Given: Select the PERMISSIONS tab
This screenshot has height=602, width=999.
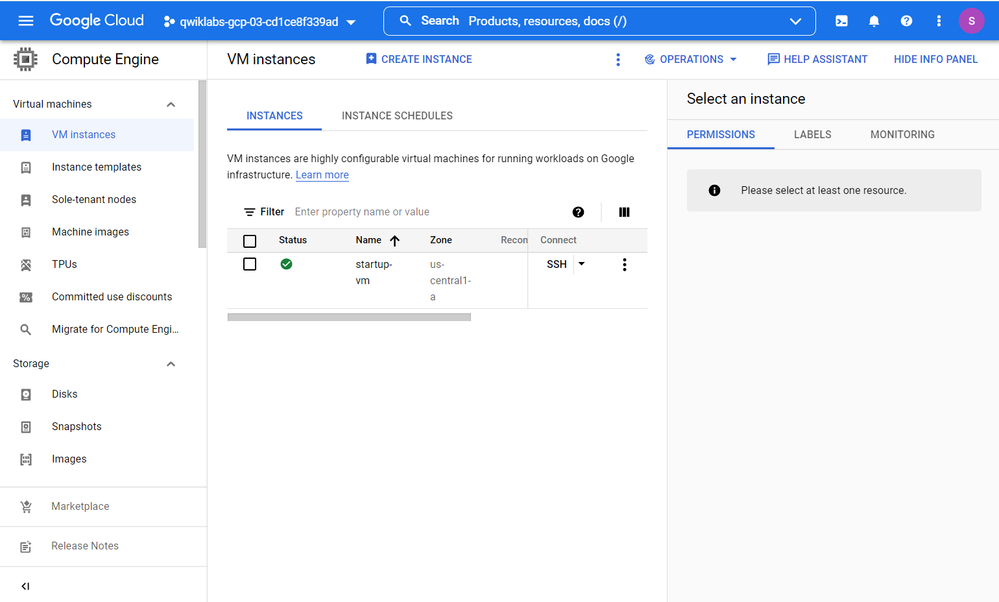Looking at the screenshot, I should tap(721, 134).
